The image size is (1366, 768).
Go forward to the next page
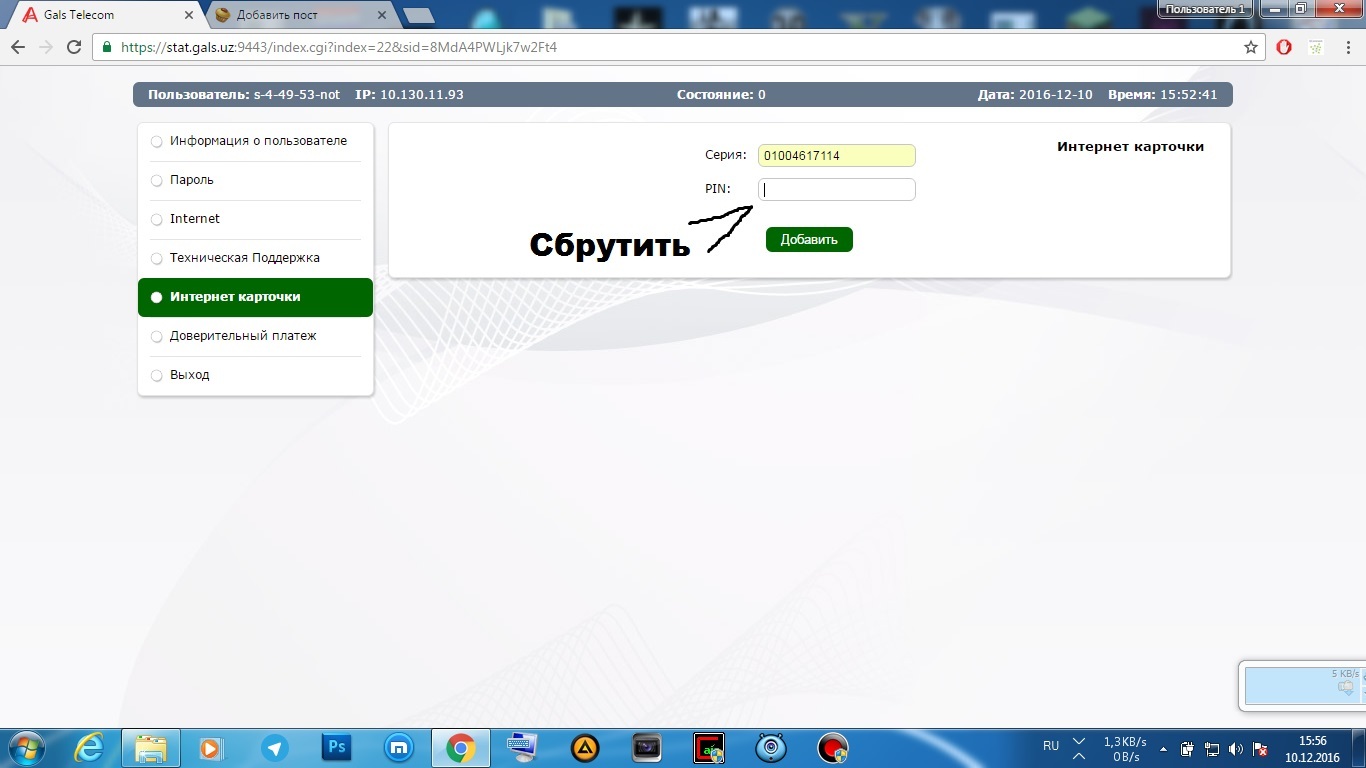(x=45, y=47)
